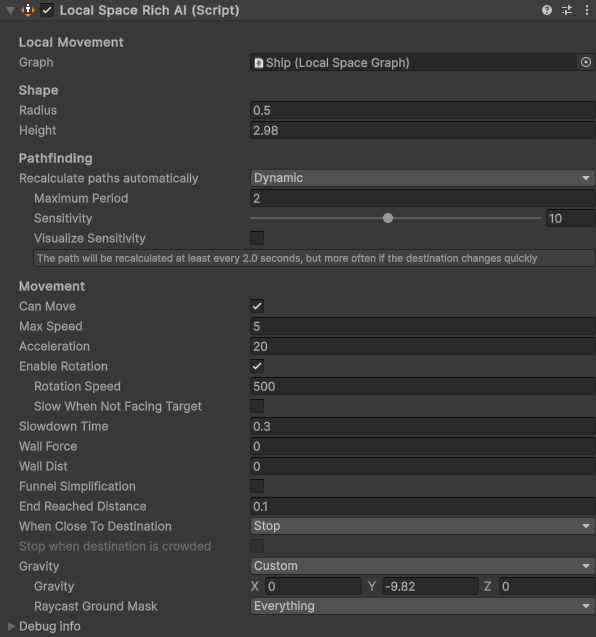The height and width of the screenshot is (637, 596).
Task: Uncheck the Can Move checkbox
Action: pyautogui.click(x=257, y=306)
